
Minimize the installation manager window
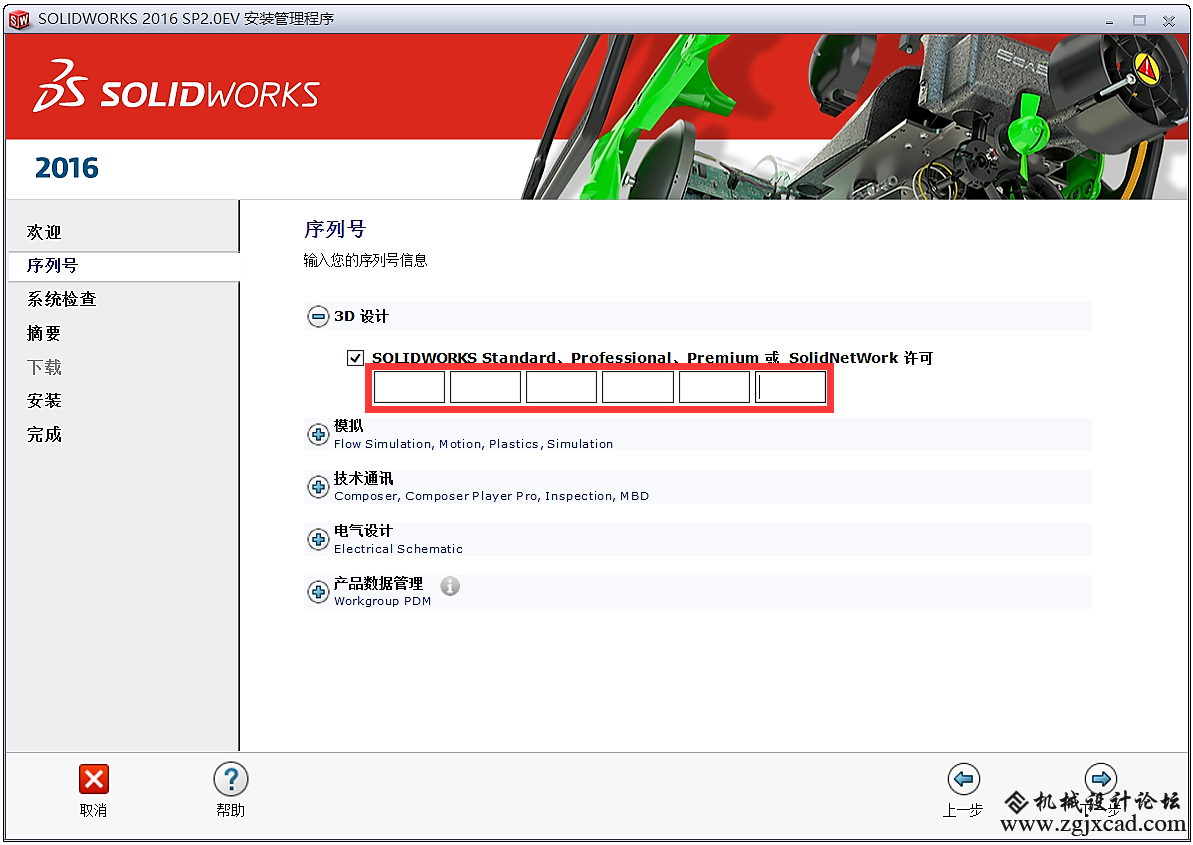tap(1109, 21)
